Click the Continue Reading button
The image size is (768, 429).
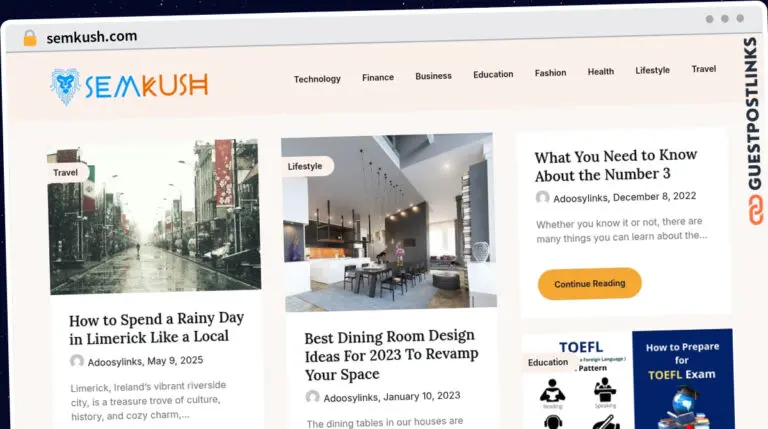[x=590, y=284]
